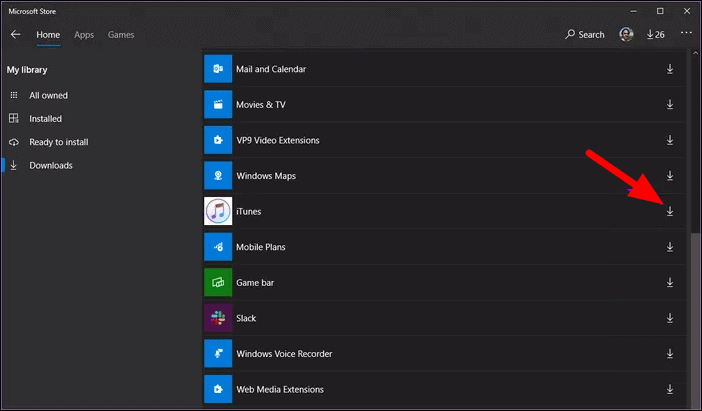Click the iTunes download arrow
702x411 pixels.
(670, 211)
